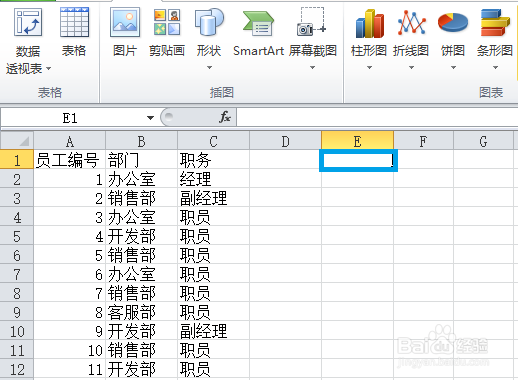518x380 pixels.
Task: Insert a Line chart (折线图)
Action: click(411, 38)
